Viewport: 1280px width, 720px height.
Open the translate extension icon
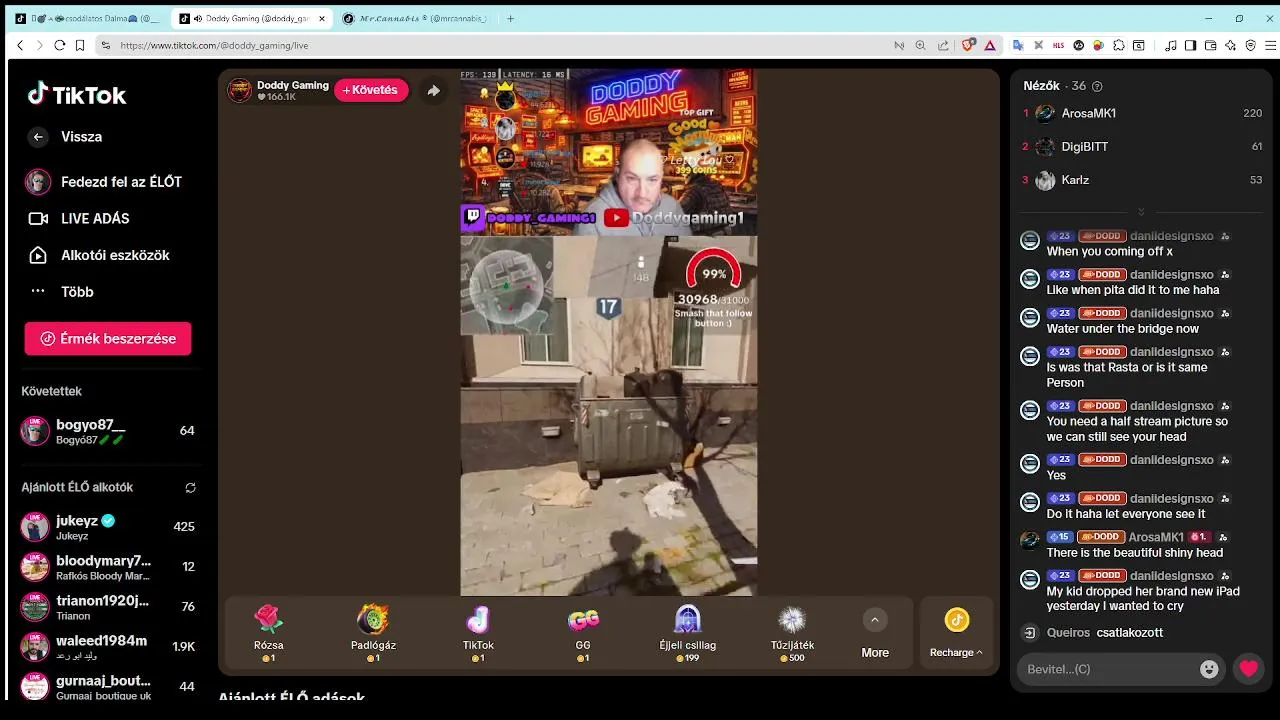click(x=1018, y=45)
